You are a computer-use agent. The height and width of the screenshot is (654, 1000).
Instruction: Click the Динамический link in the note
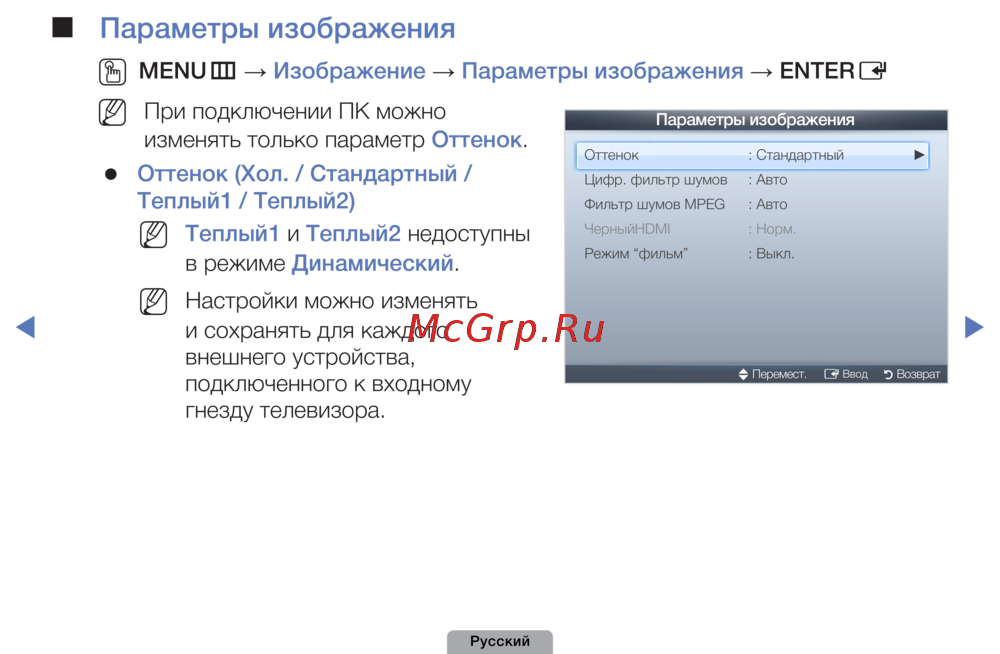click(372, 264)
